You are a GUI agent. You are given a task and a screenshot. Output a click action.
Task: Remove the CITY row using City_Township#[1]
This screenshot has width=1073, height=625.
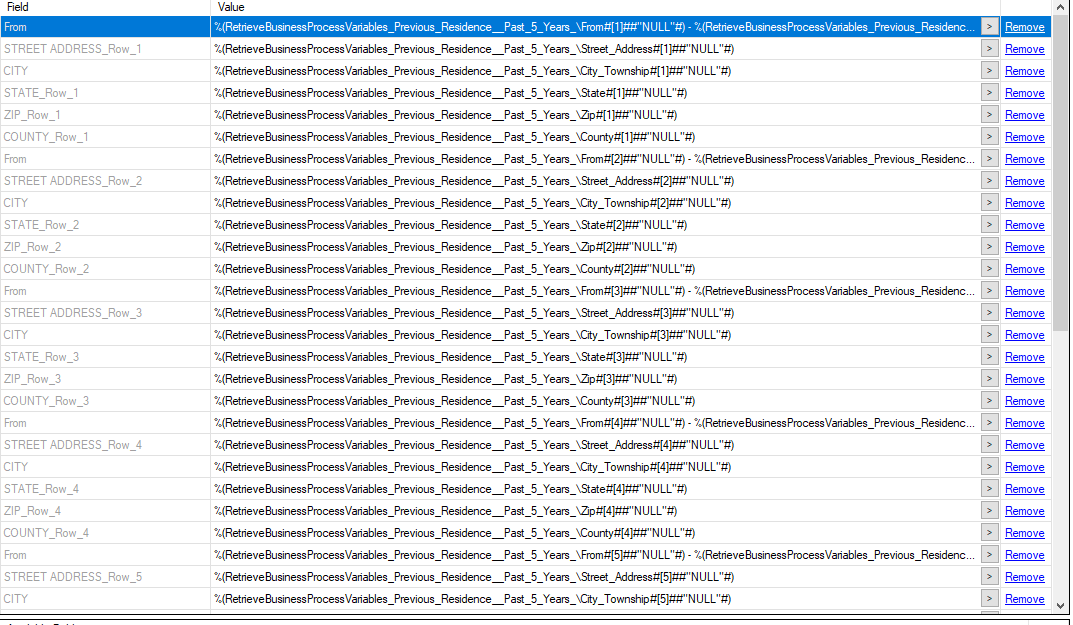click(1024, 71)
